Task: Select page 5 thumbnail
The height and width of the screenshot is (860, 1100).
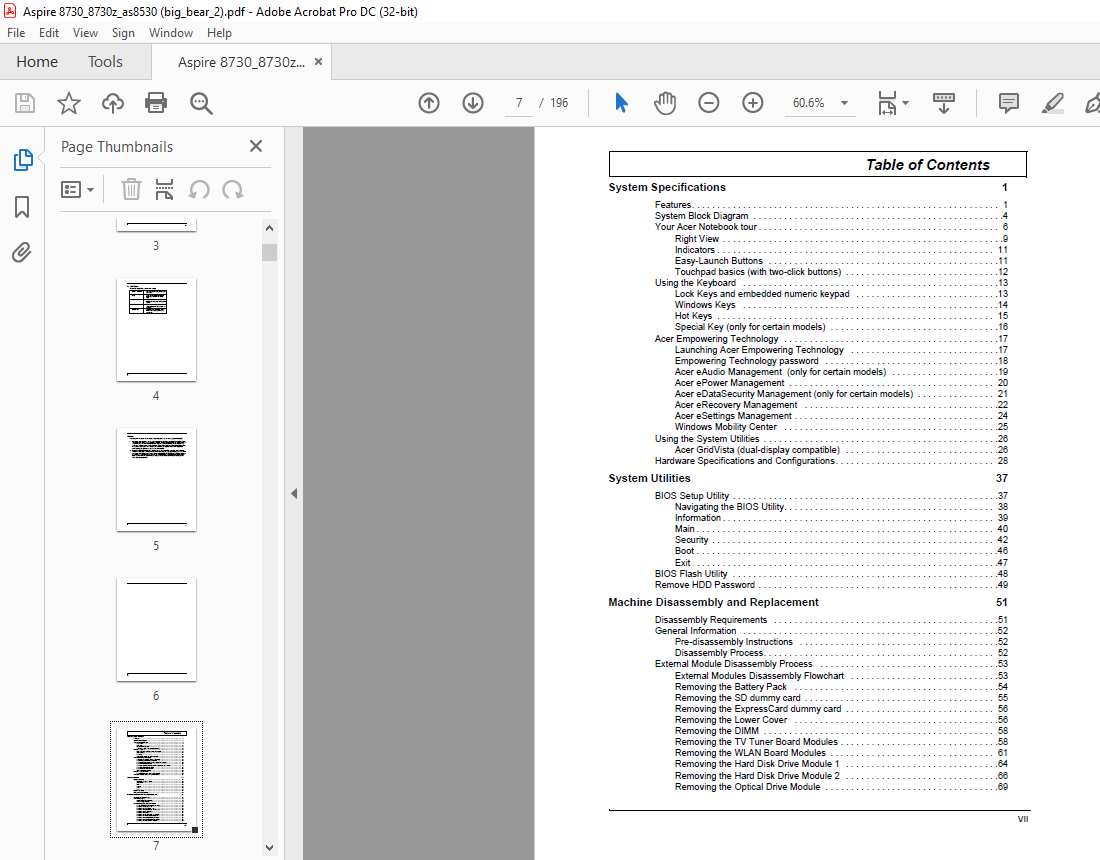Action: pyautogui.click(x=156, y=480)
